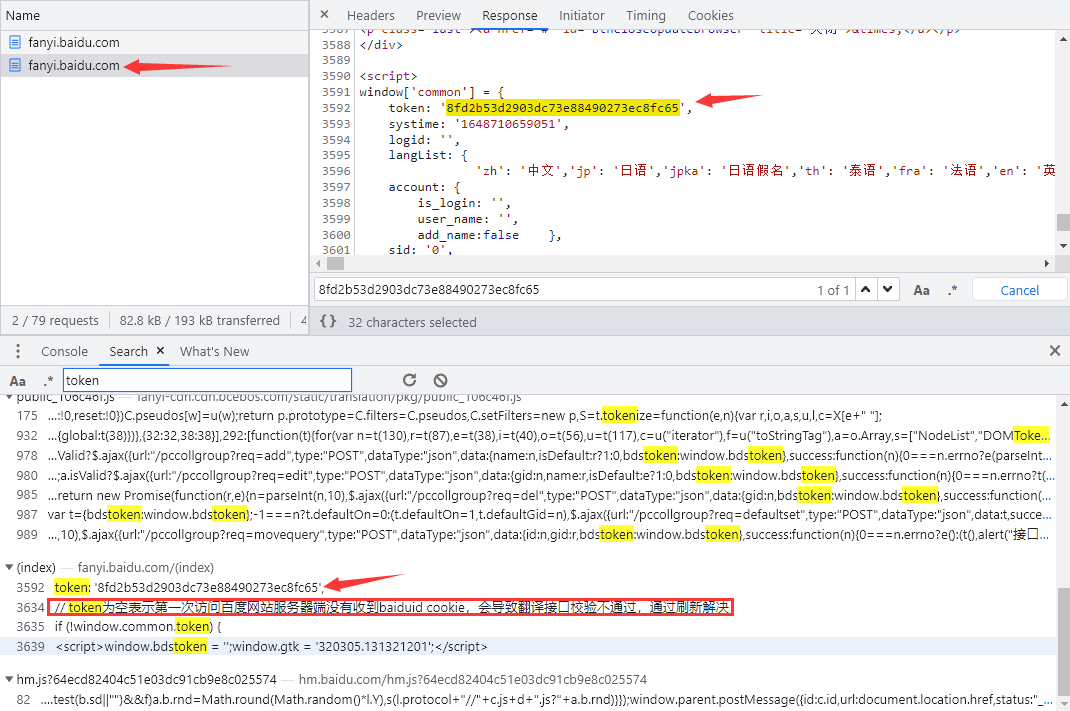Select the first fanyi.baidu.com request
The image size is (1070, 711).
pos(73,42)
